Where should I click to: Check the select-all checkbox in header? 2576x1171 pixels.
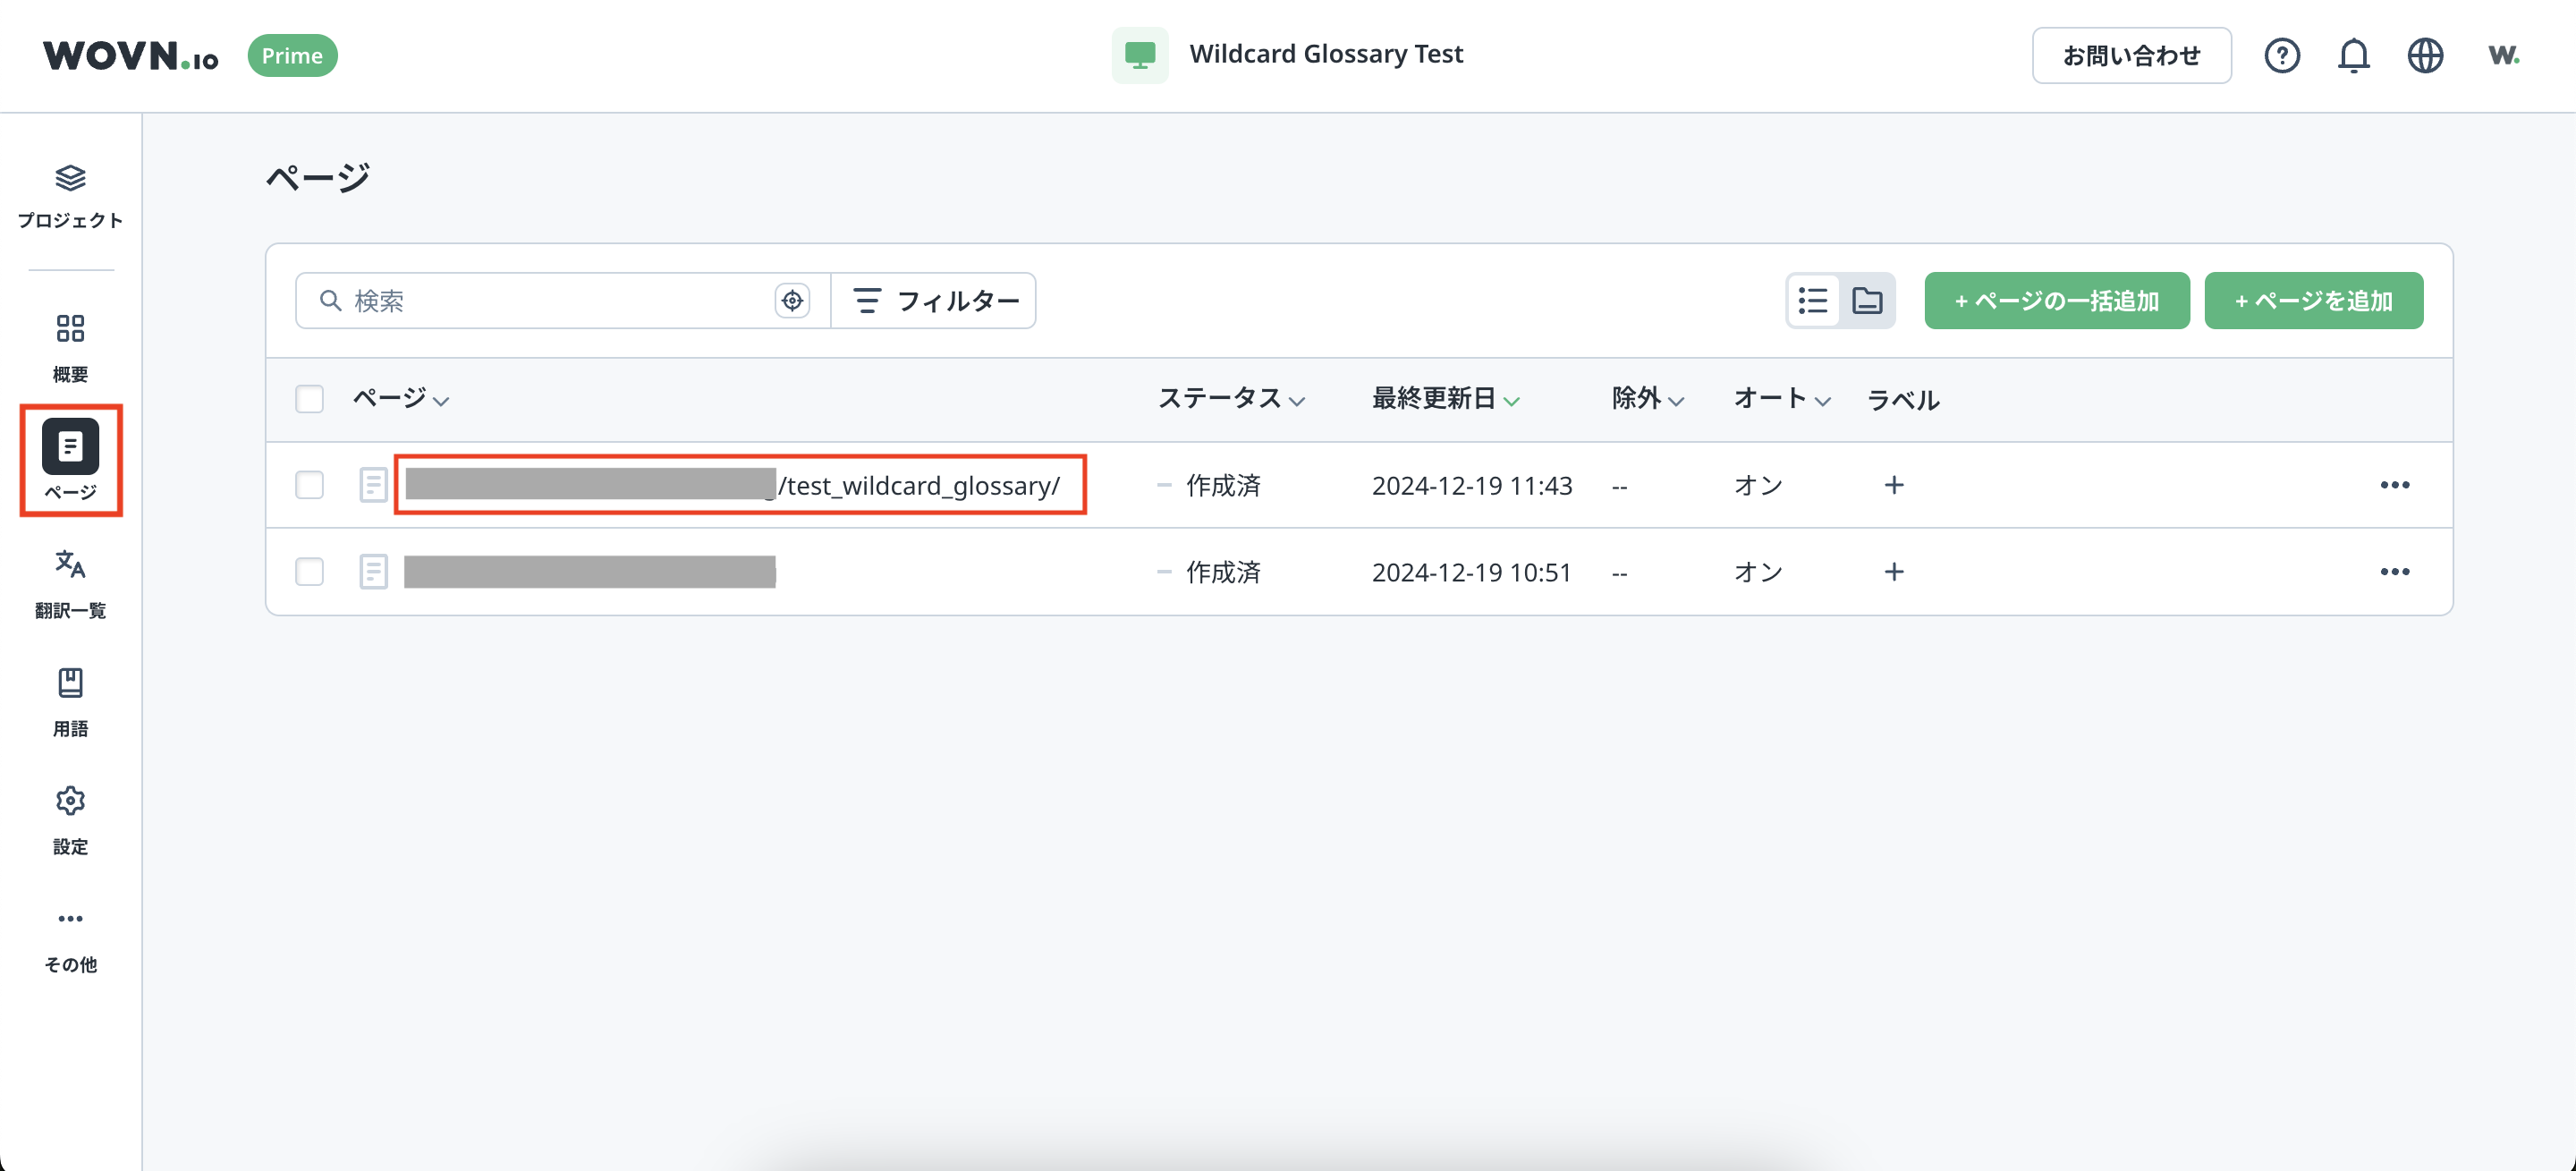[310, 399]
